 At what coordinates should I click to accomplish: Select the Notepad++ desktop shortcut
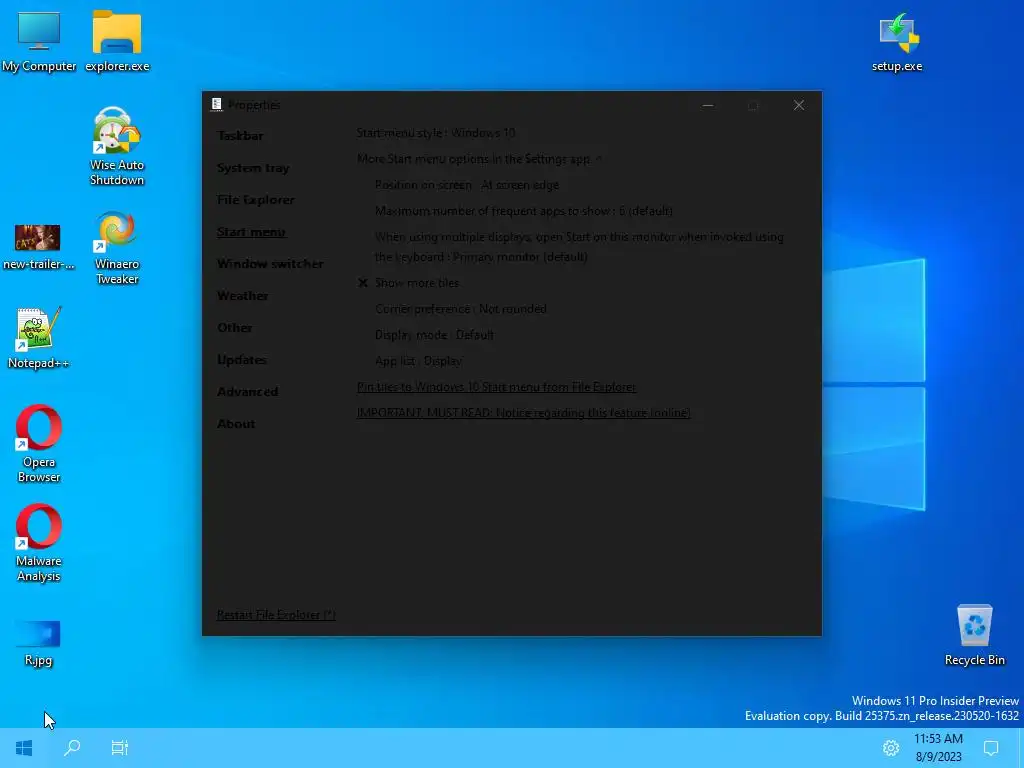click(x=38, y=338)
